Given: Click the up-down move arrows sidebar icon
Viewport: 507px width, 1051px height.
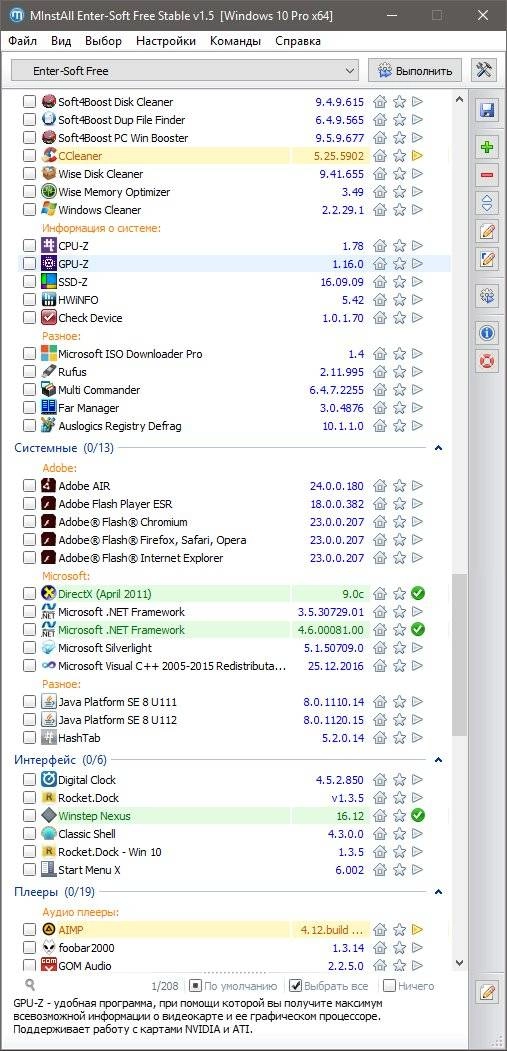Looking at the screenshot, I should pos(487,202).
